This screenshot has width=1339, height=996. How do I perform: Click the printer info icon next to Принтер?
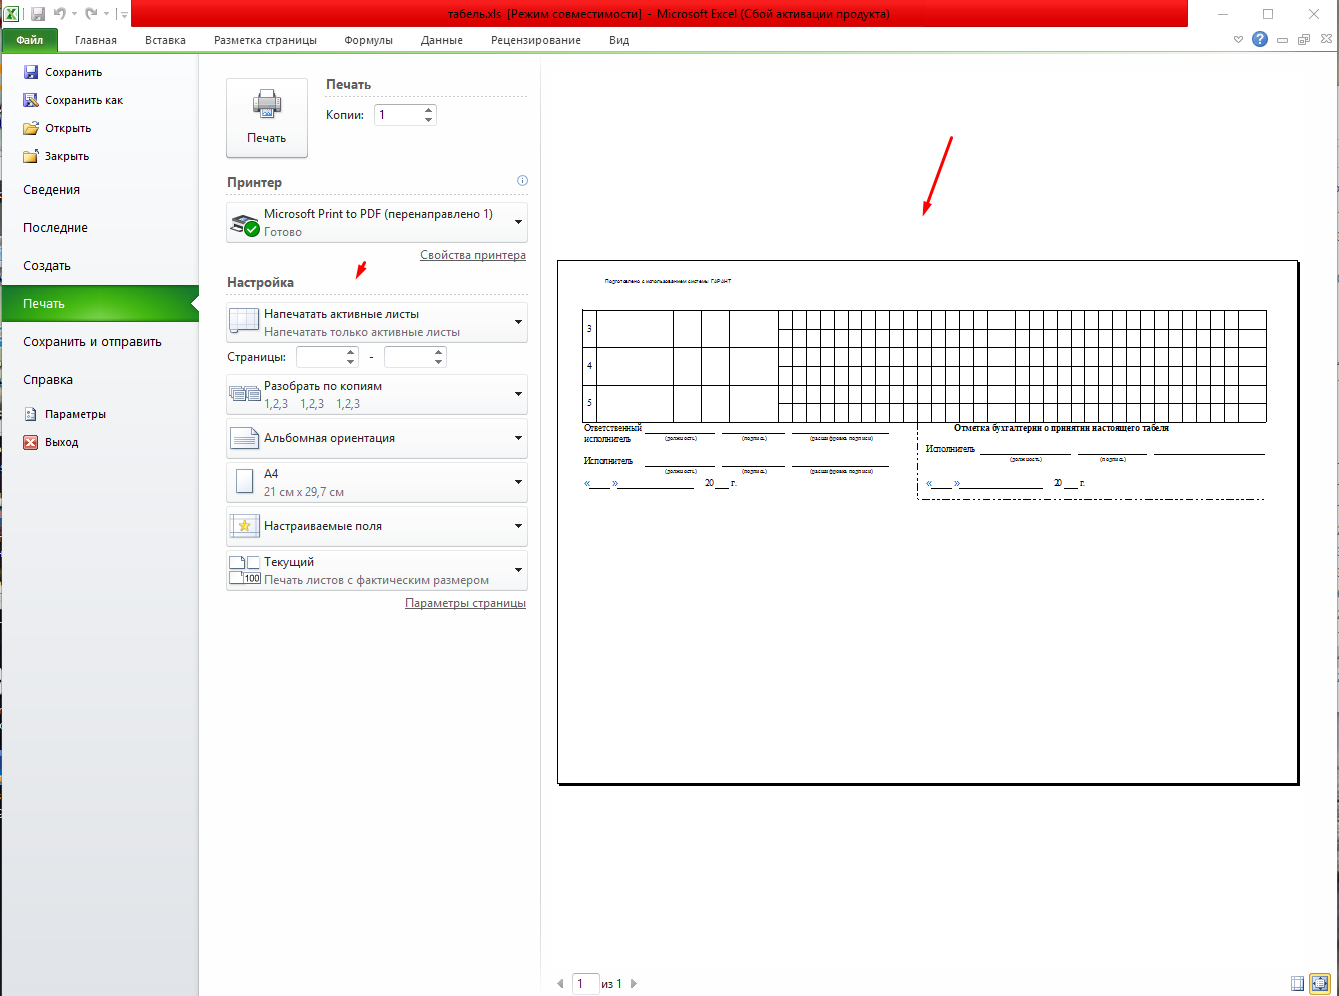pos(522,181)
